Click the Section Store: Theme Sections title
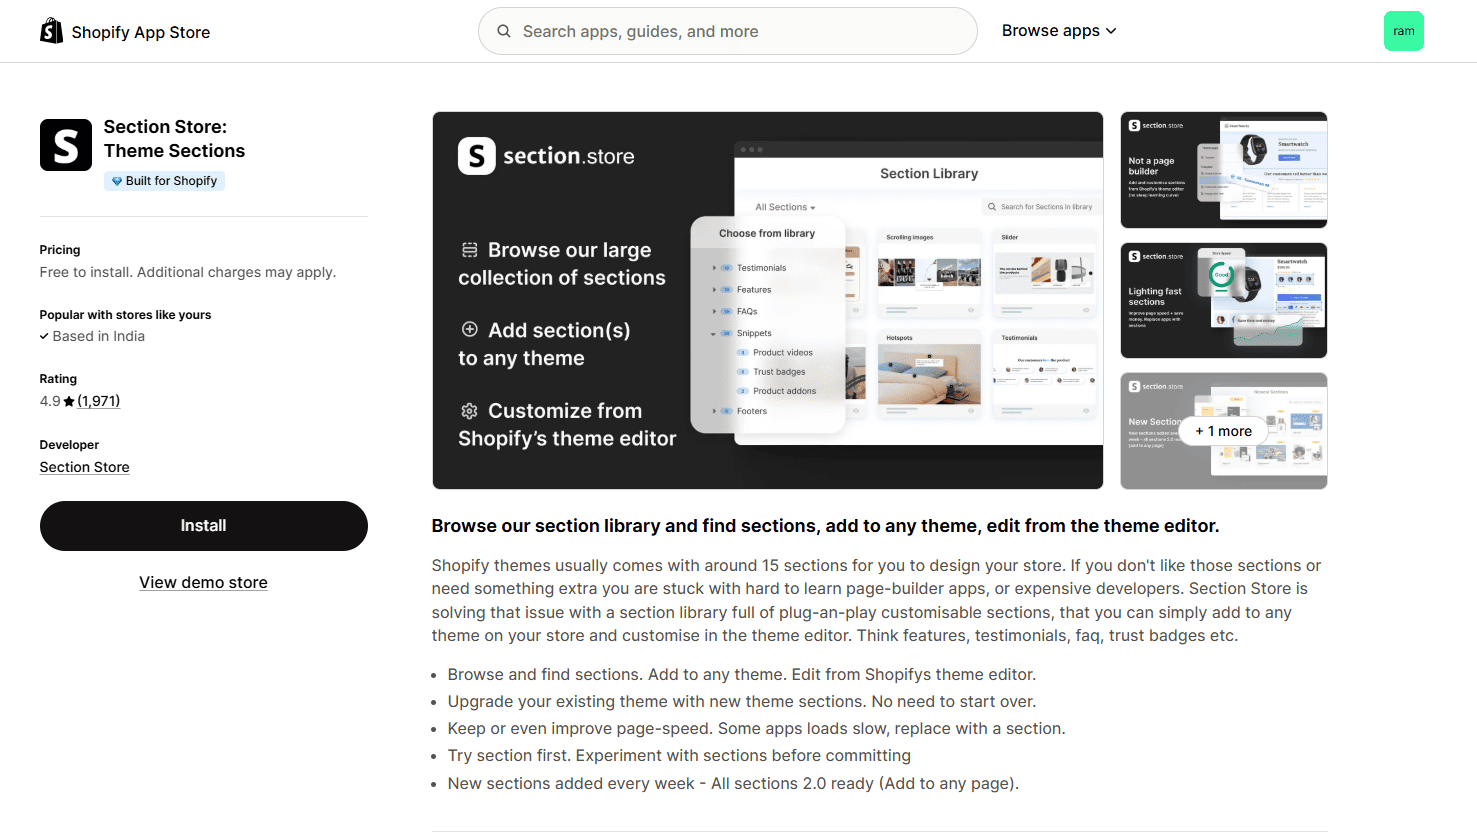Screen dimensions: 1477x834 174,139
